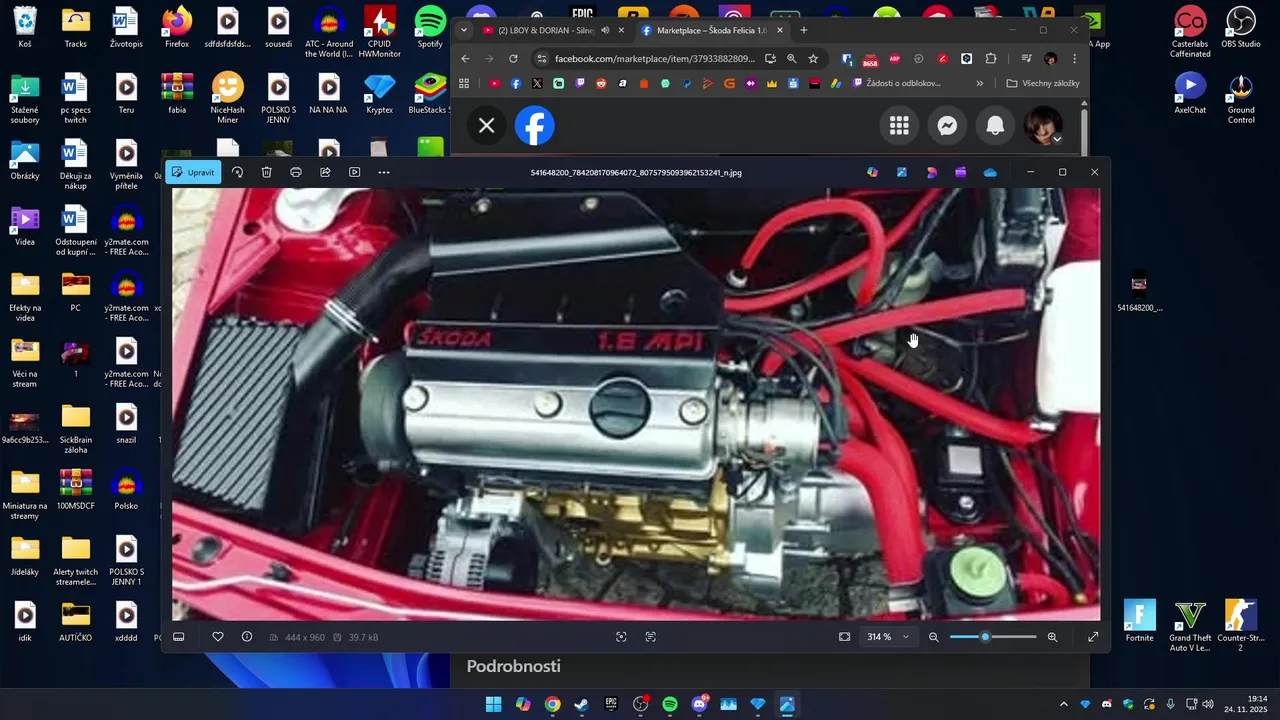Toggle filmstrip view in Photos bottom bar
Viewport: 1280px width, 720px height.
[179, 637]
